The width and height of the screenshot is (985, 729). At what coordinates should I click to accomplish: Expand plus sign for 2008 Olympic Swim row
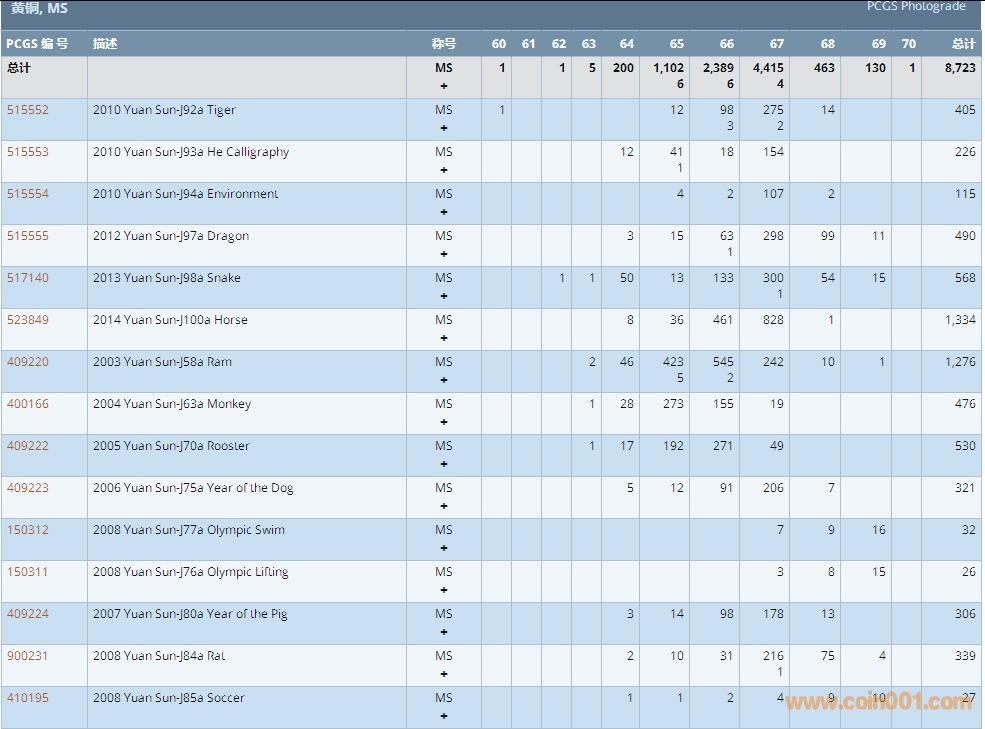pos(444,548)
